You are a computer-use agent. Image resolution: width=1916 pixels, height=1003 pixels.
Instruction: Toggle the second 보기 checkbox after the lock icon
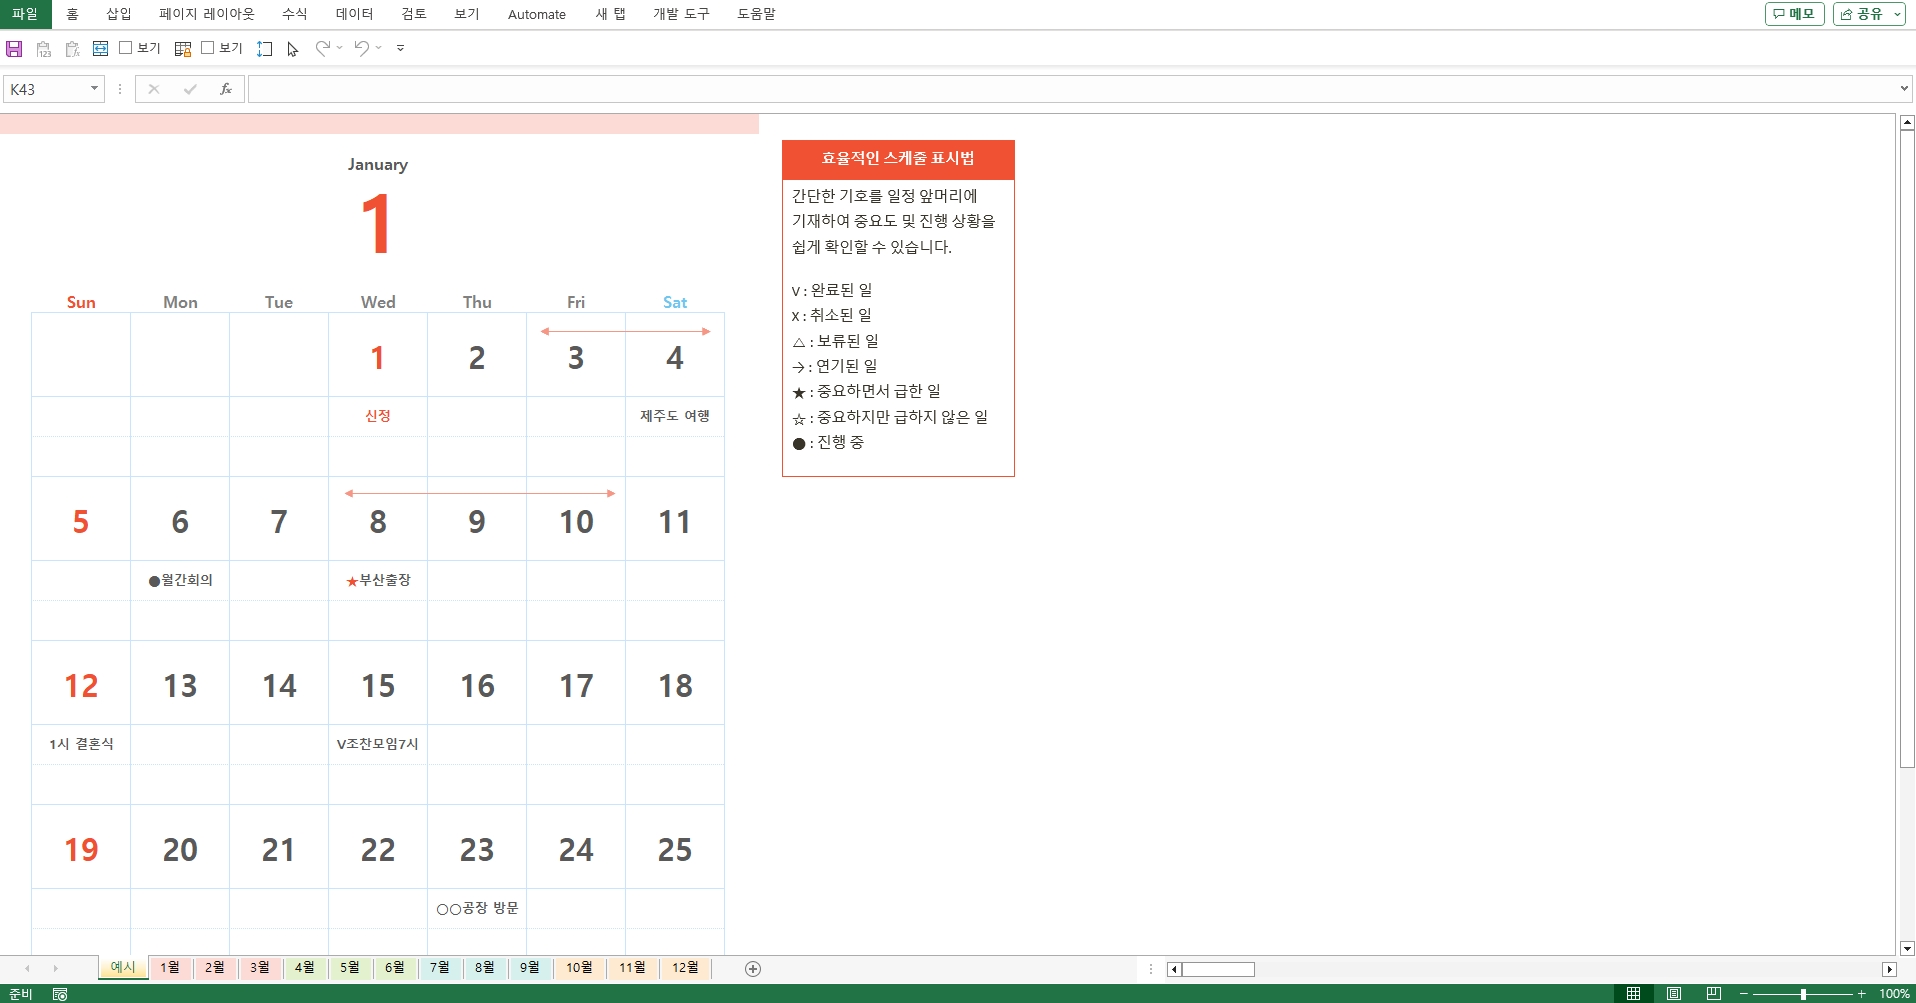(x=208, y=47)
